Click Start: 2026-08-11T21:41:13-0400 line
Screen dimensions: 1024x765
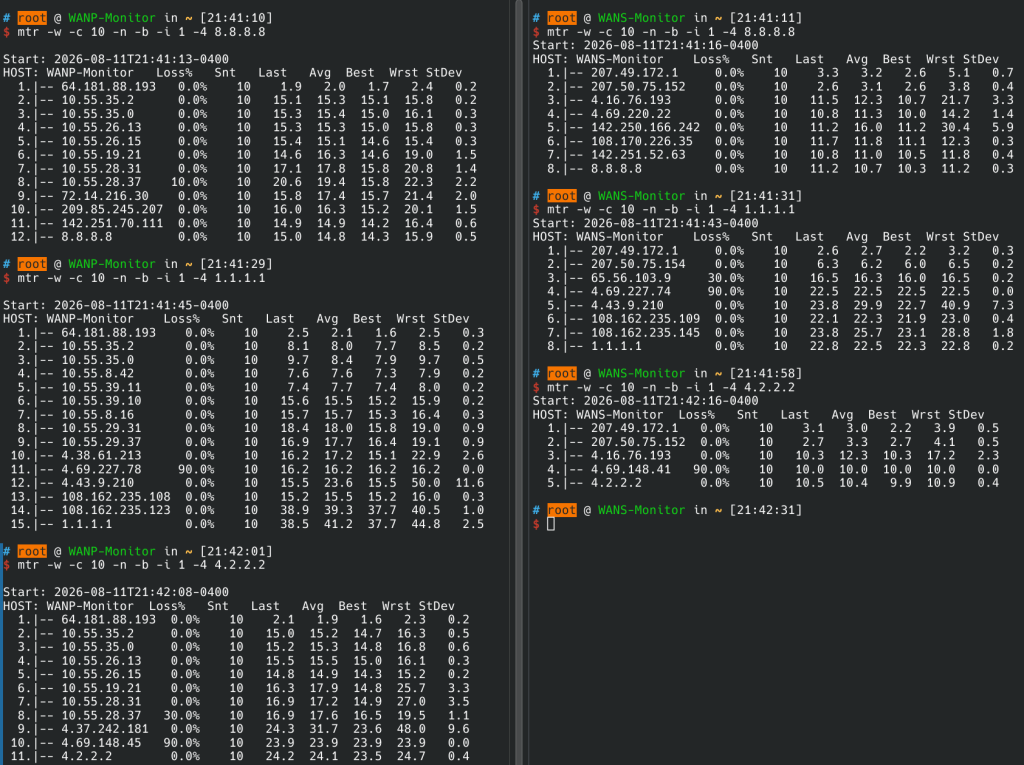(116, 59)
